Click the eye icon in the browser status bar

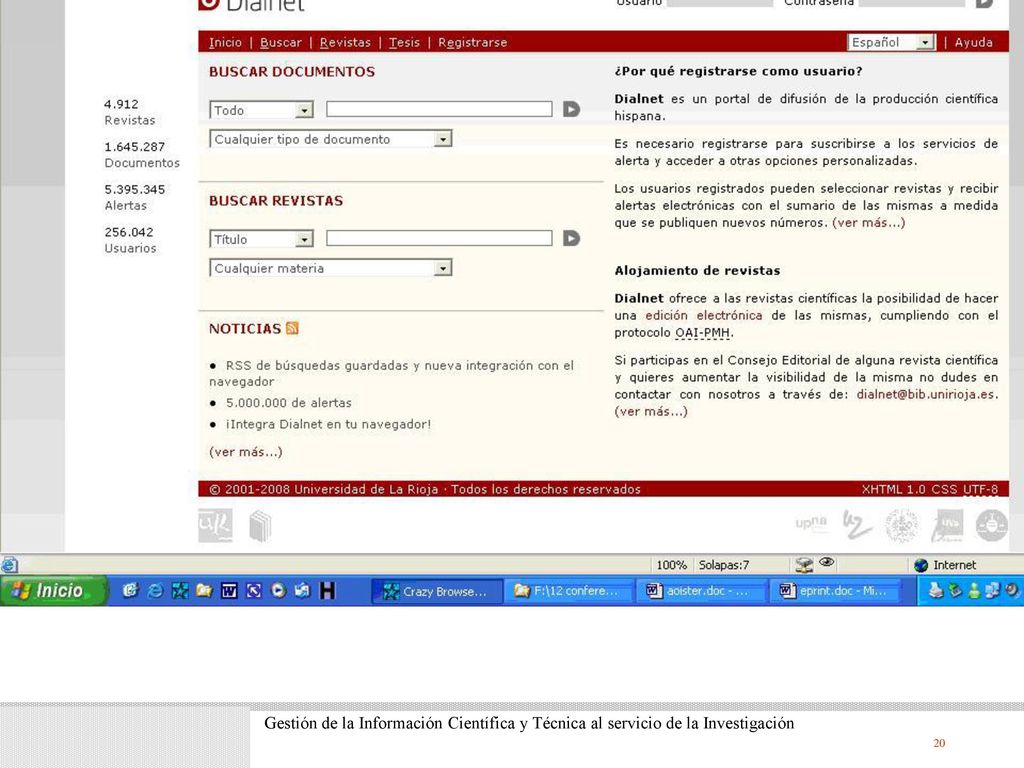(x=827, y=562)
